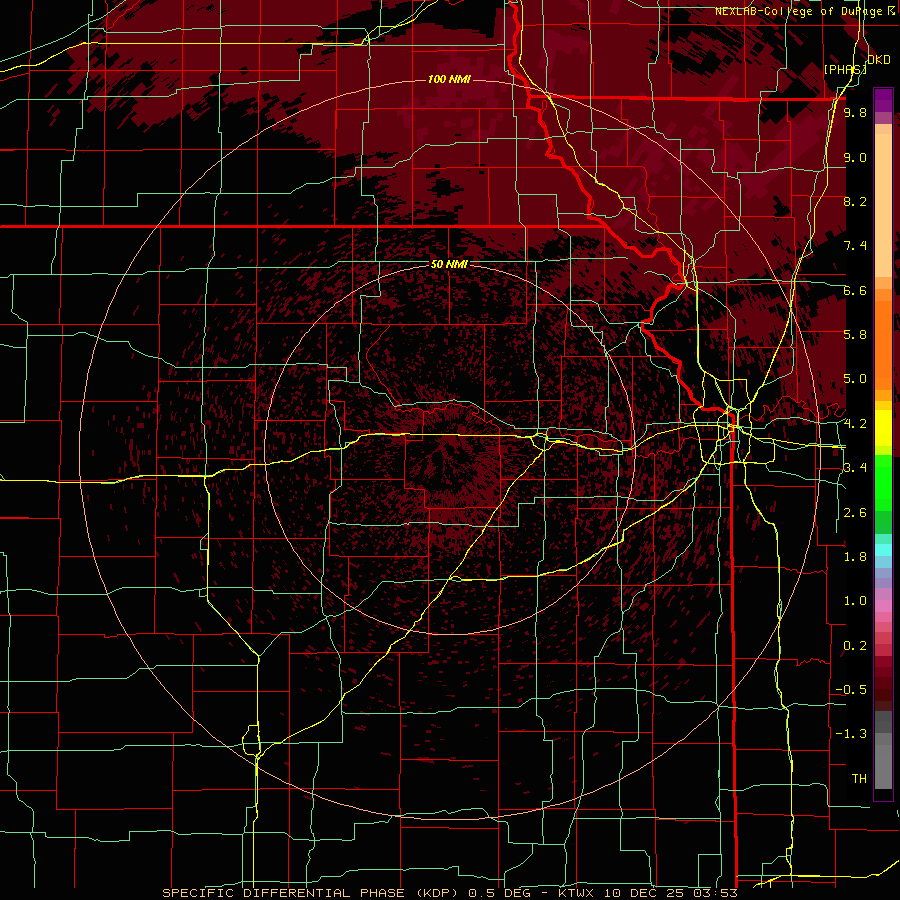Image resolution: width=900 pixels, height=900 pixels.
Task: Pick the bright green color bar segment
Action: 883,488
